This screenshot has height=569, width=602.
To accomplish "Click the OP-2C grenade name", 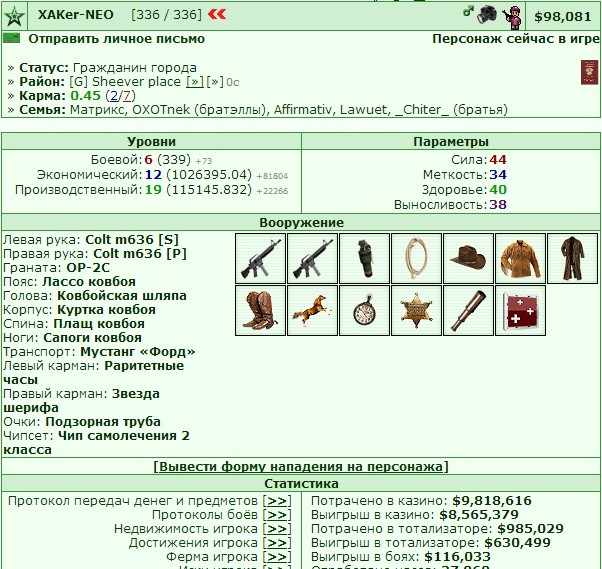I will (88, 268).
